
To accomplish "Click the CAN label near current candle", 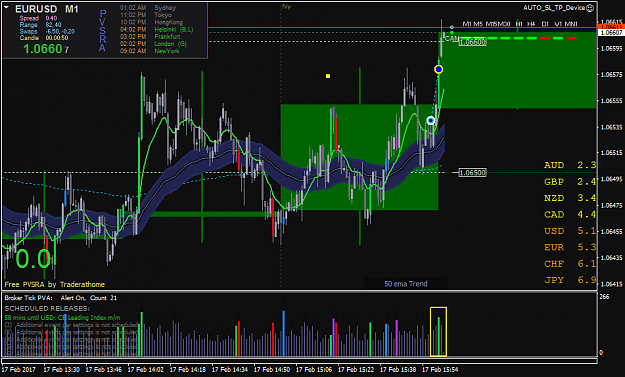I will 452,38.
